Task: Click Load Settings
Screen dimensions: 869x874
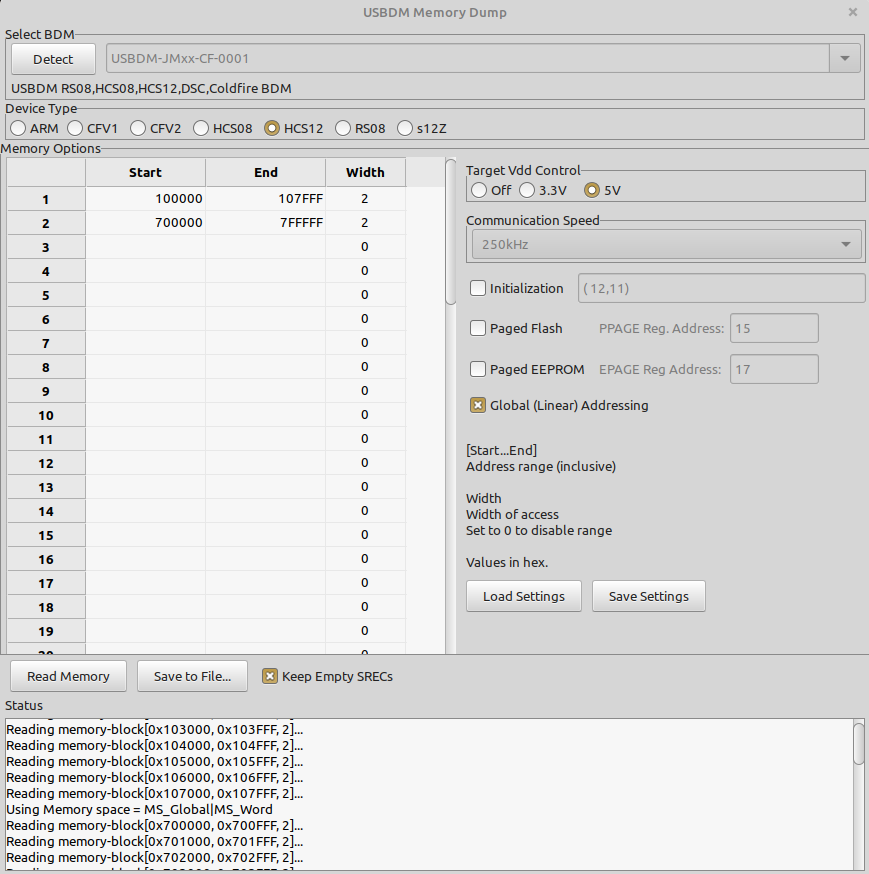Action: 523,596
